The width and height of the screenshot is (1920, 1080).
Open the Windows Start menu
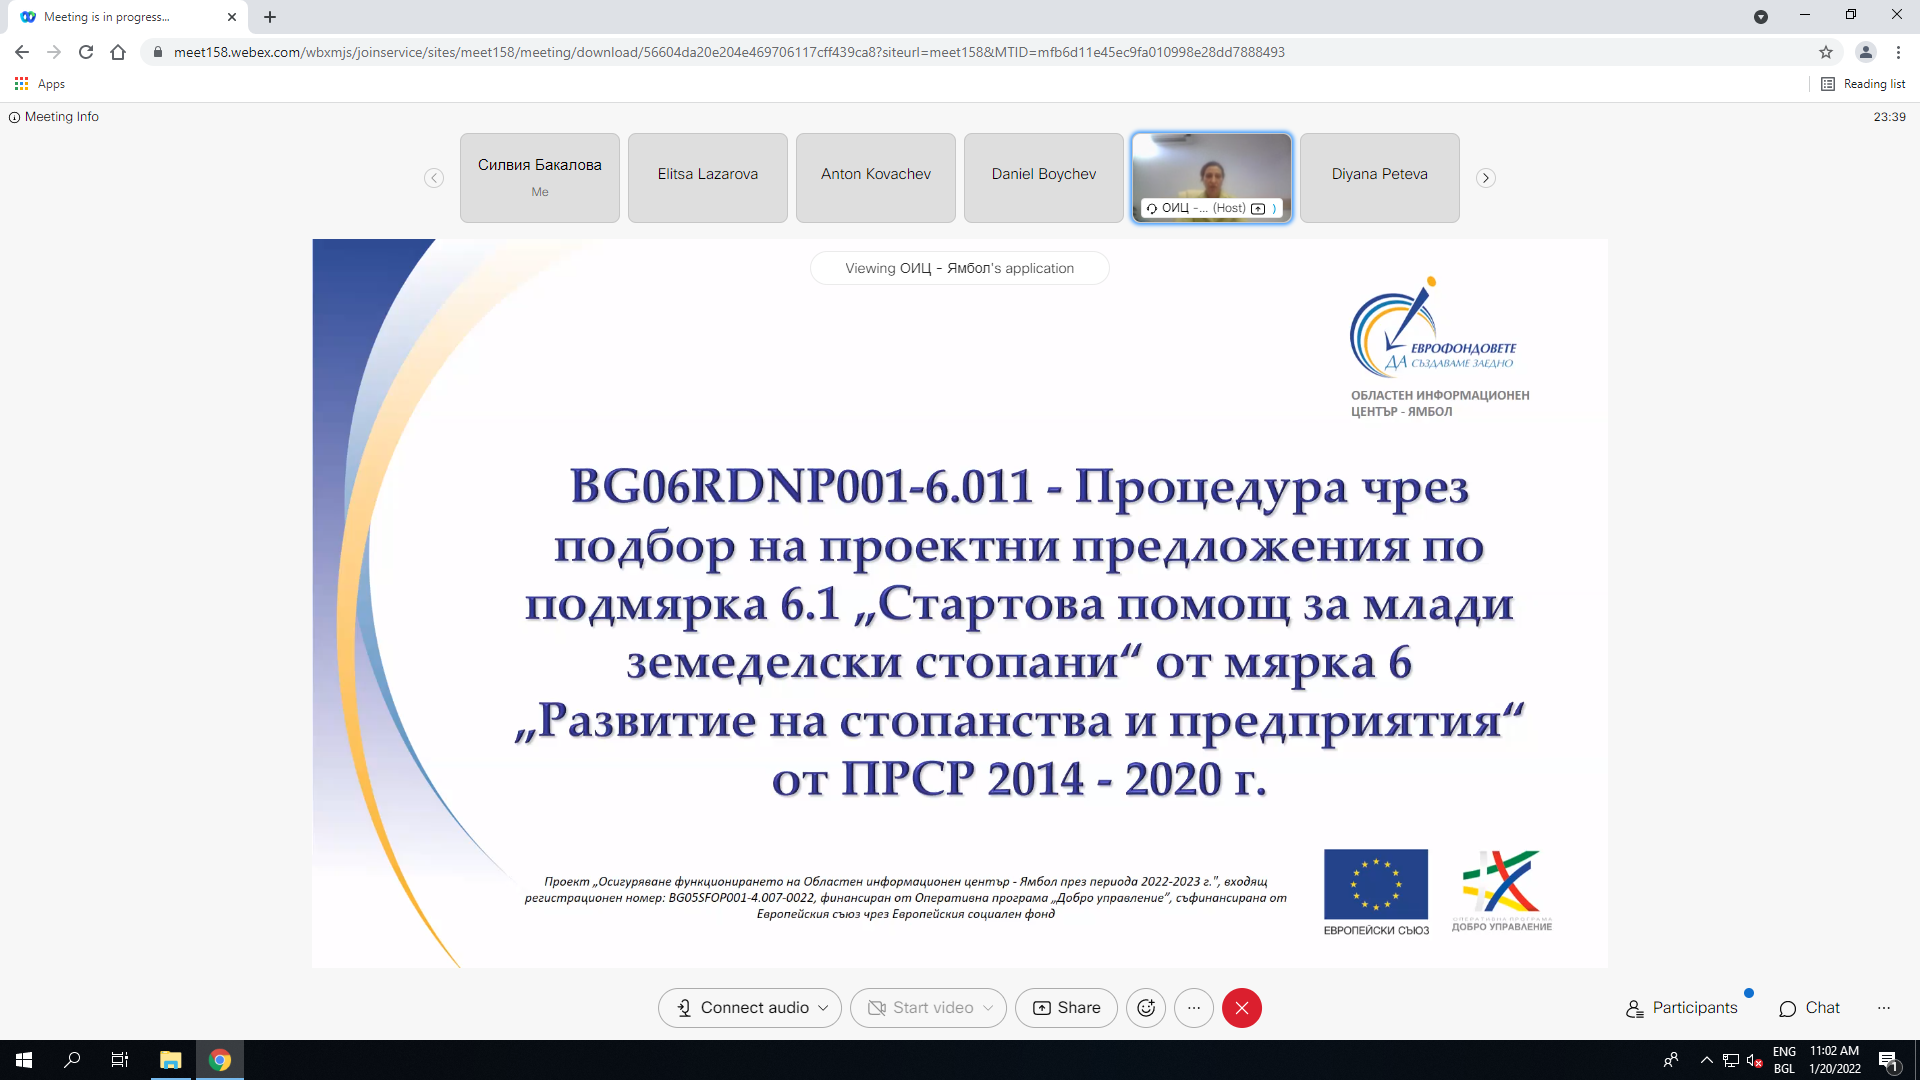[x=24, y=1060]
